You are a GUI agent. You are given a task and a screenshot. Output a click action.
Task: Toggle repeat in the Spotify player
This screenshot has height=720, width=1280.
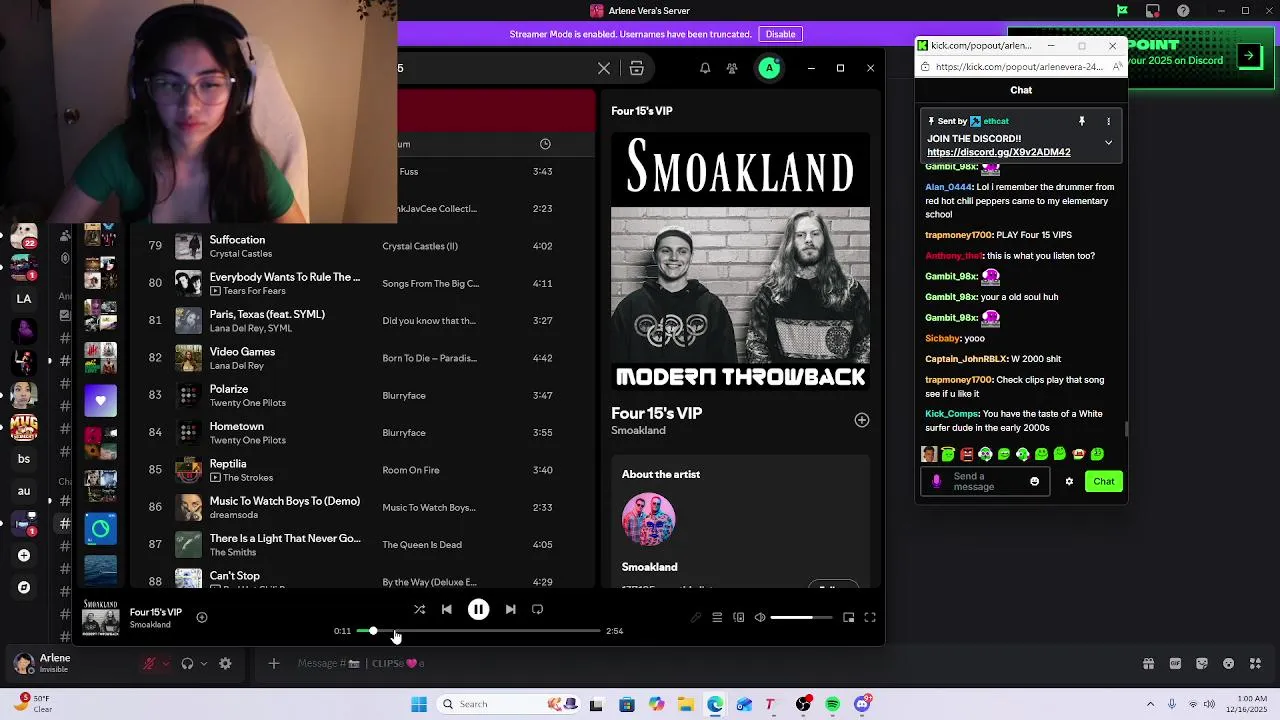coord(537,609)
